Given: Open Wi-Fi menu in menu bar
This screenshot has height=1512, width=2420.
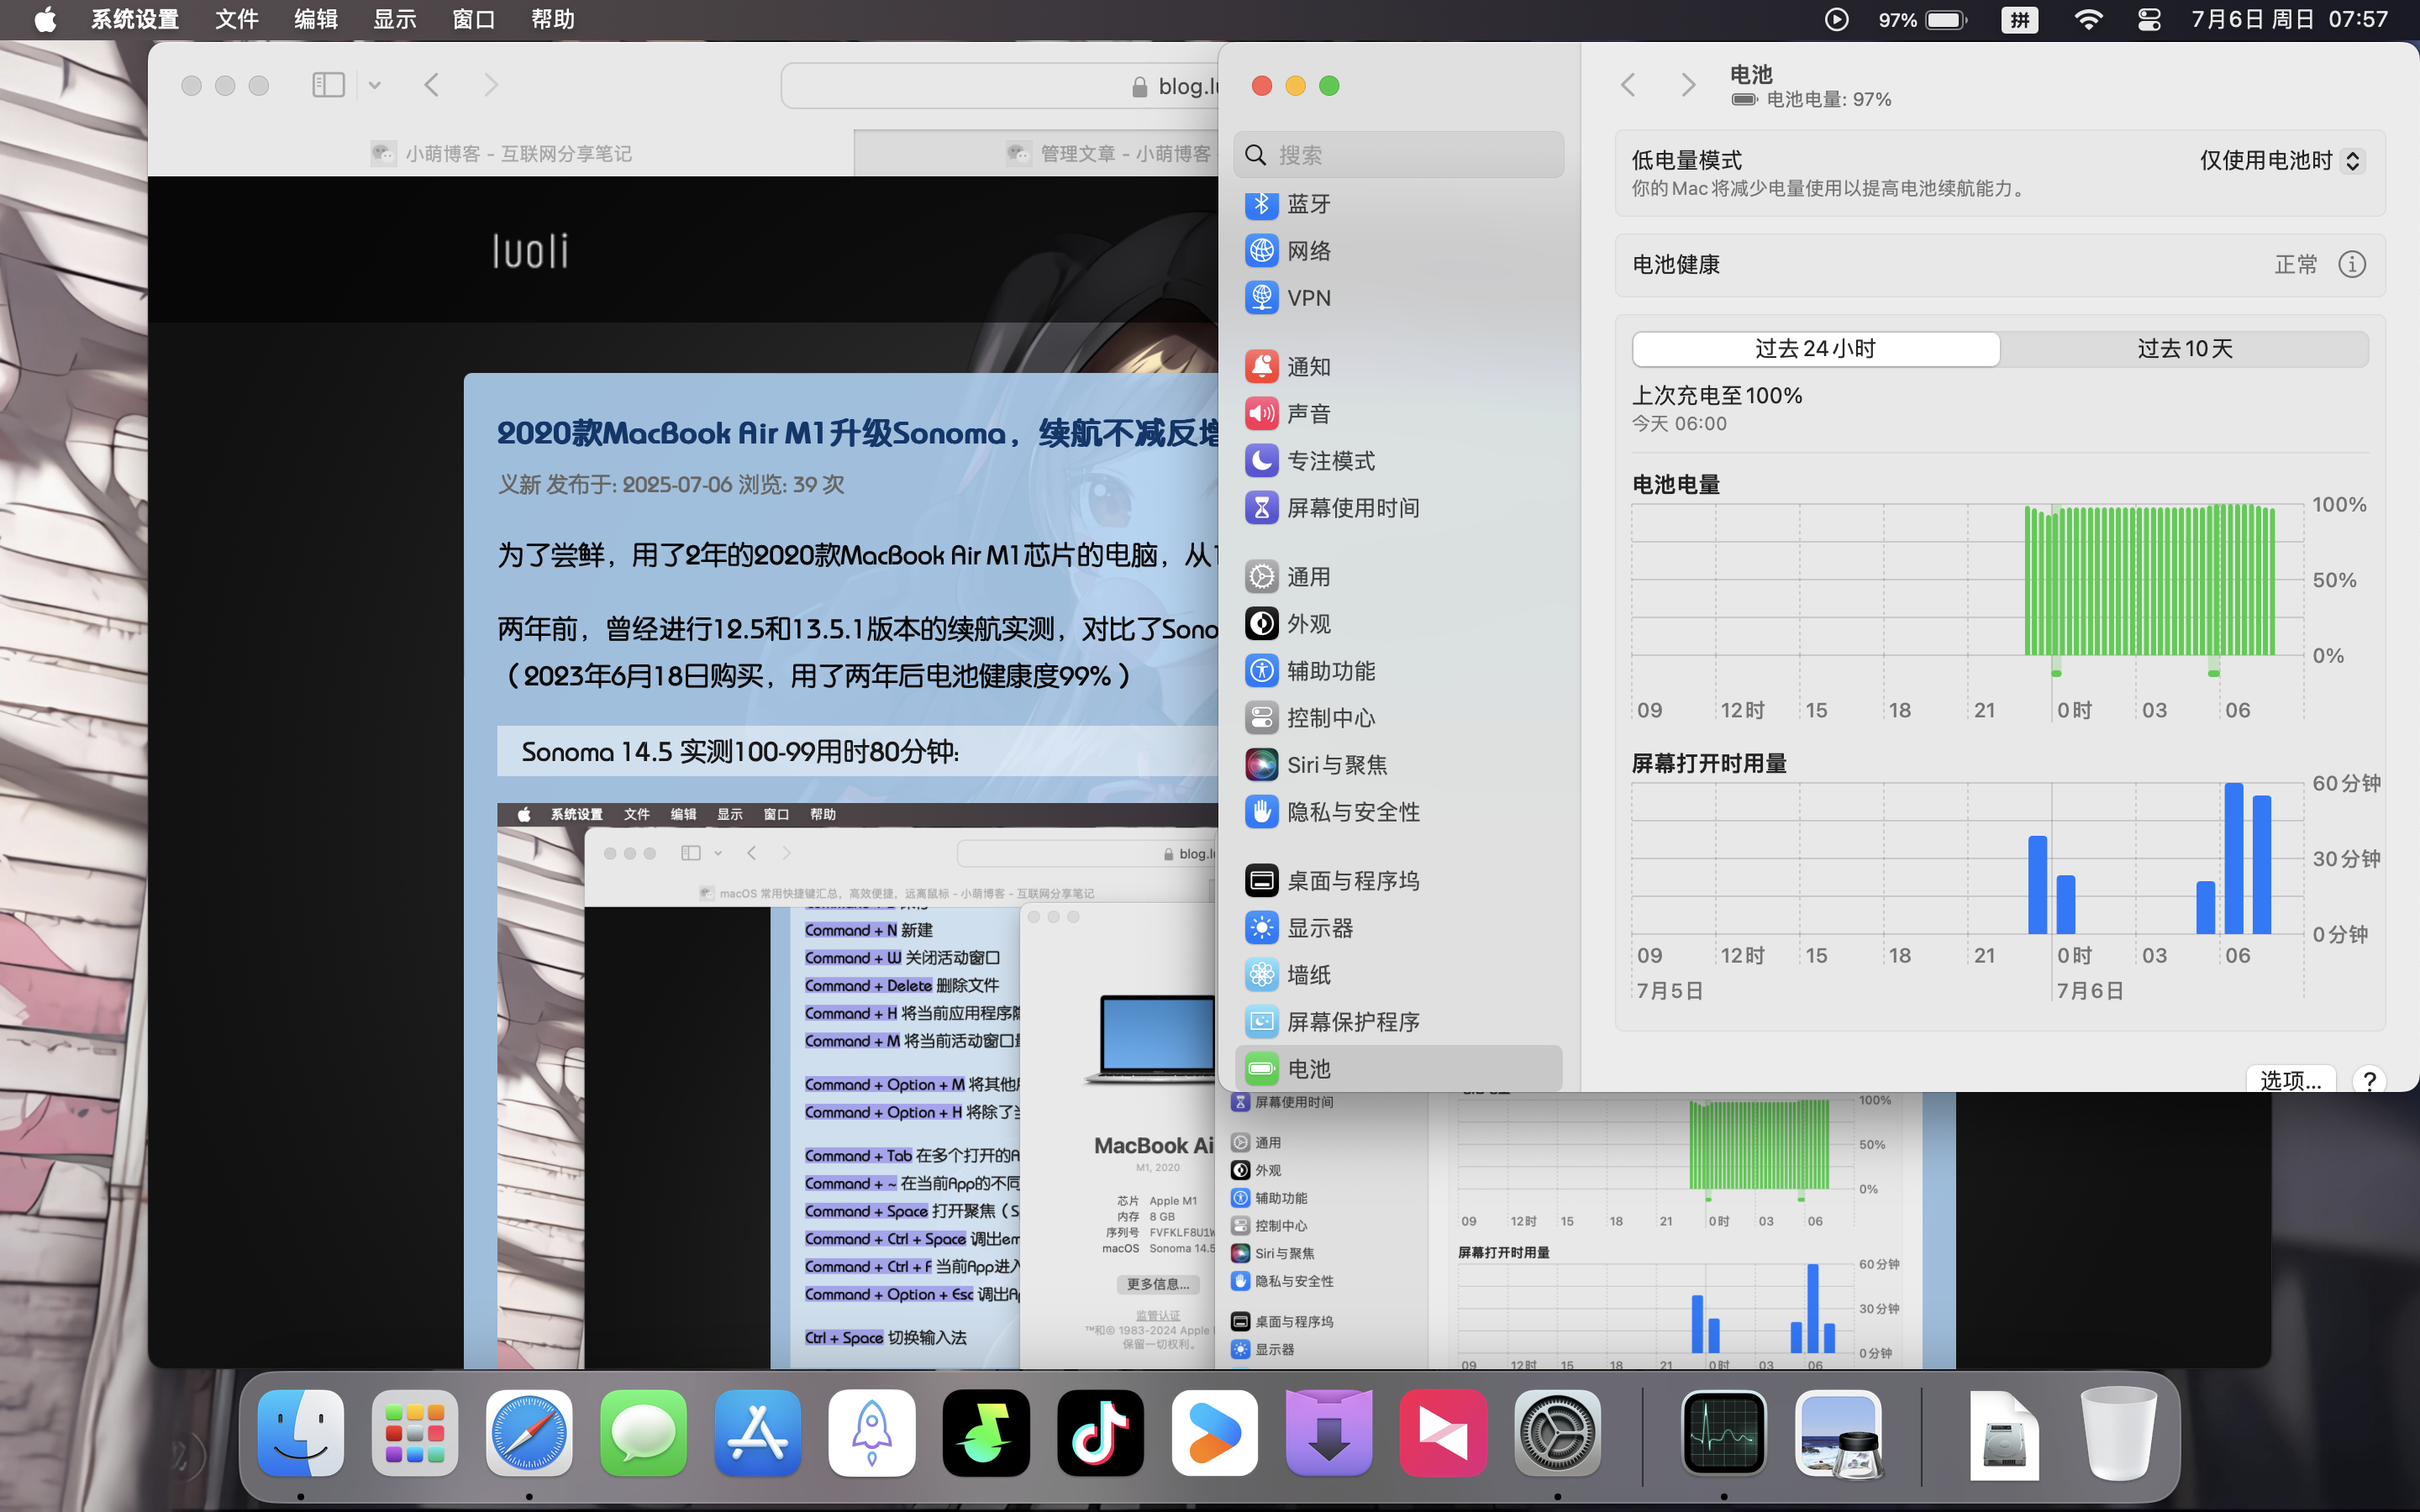Looking at the screenshot, I should coord(2088,20).
